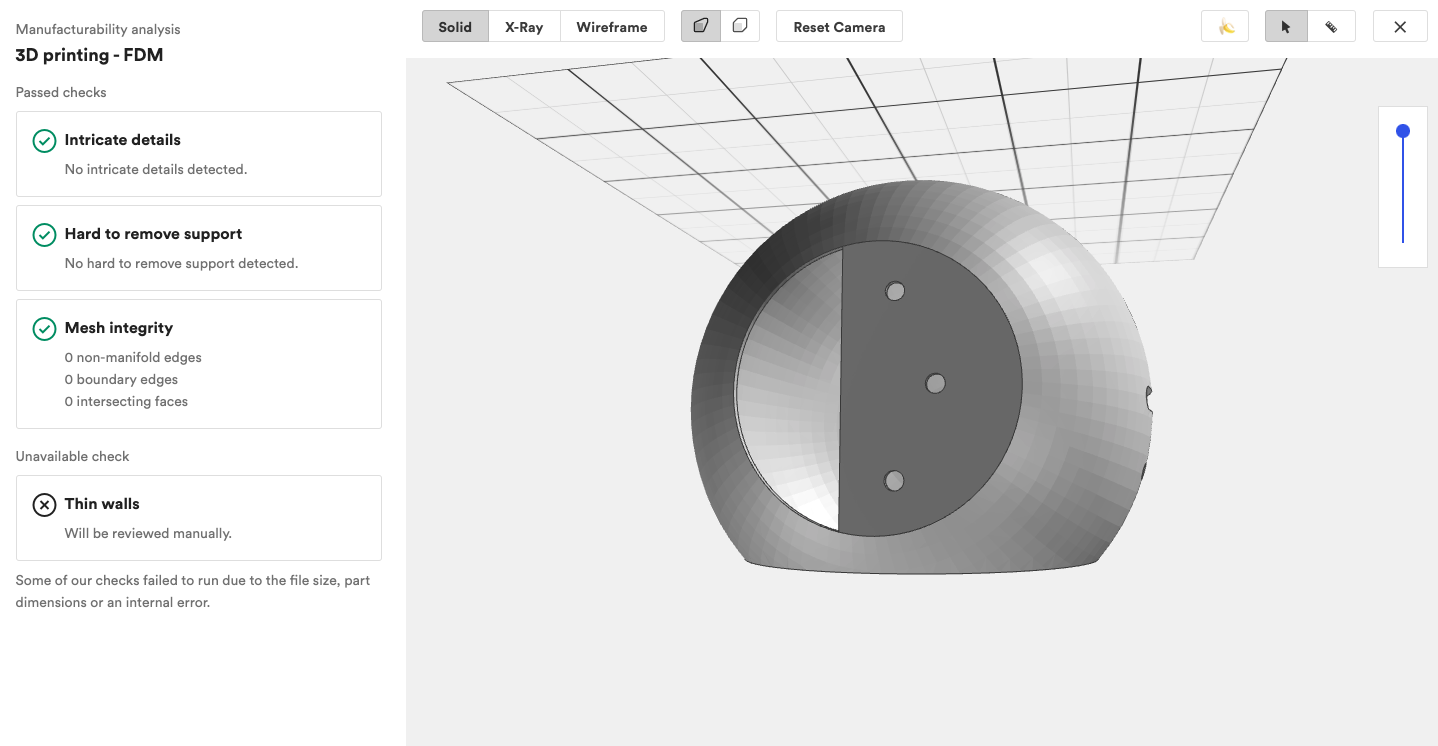Click the banana scale reference icon
Image resolution: width=1438 pixels, height=746 pixels.
point(1225,27)
